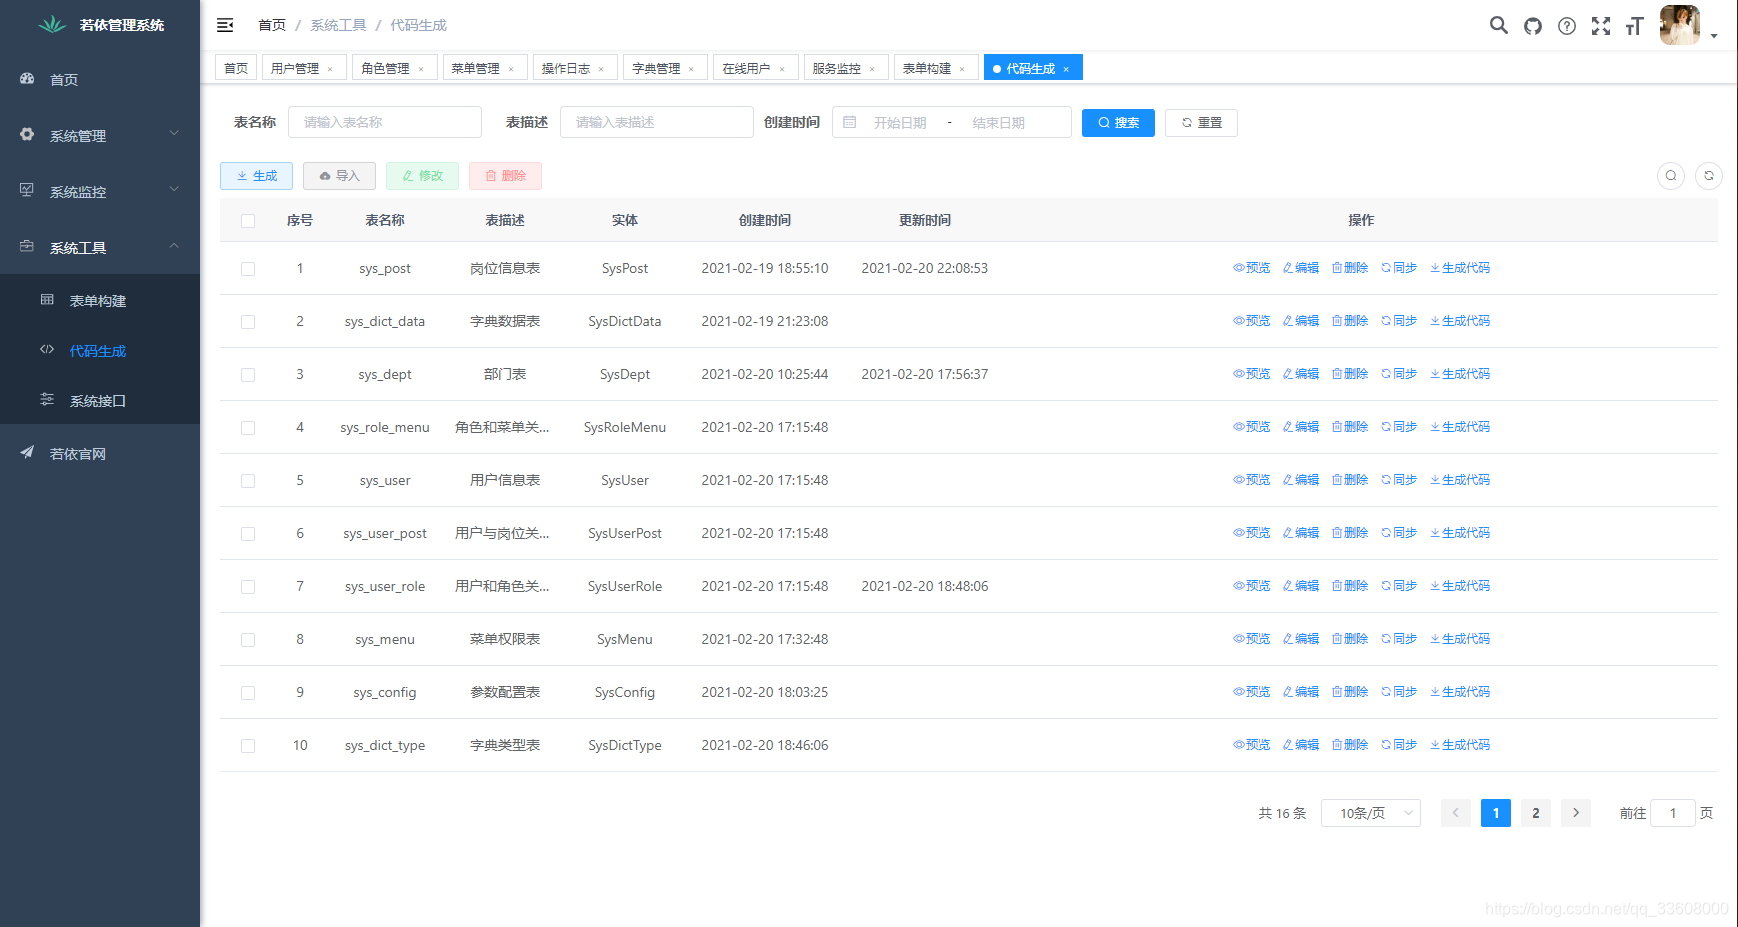Screen dimensions: 1738x927
Task: Click the 系统监控 monitor sidebar icon
Action: click(x=27, y=190)
